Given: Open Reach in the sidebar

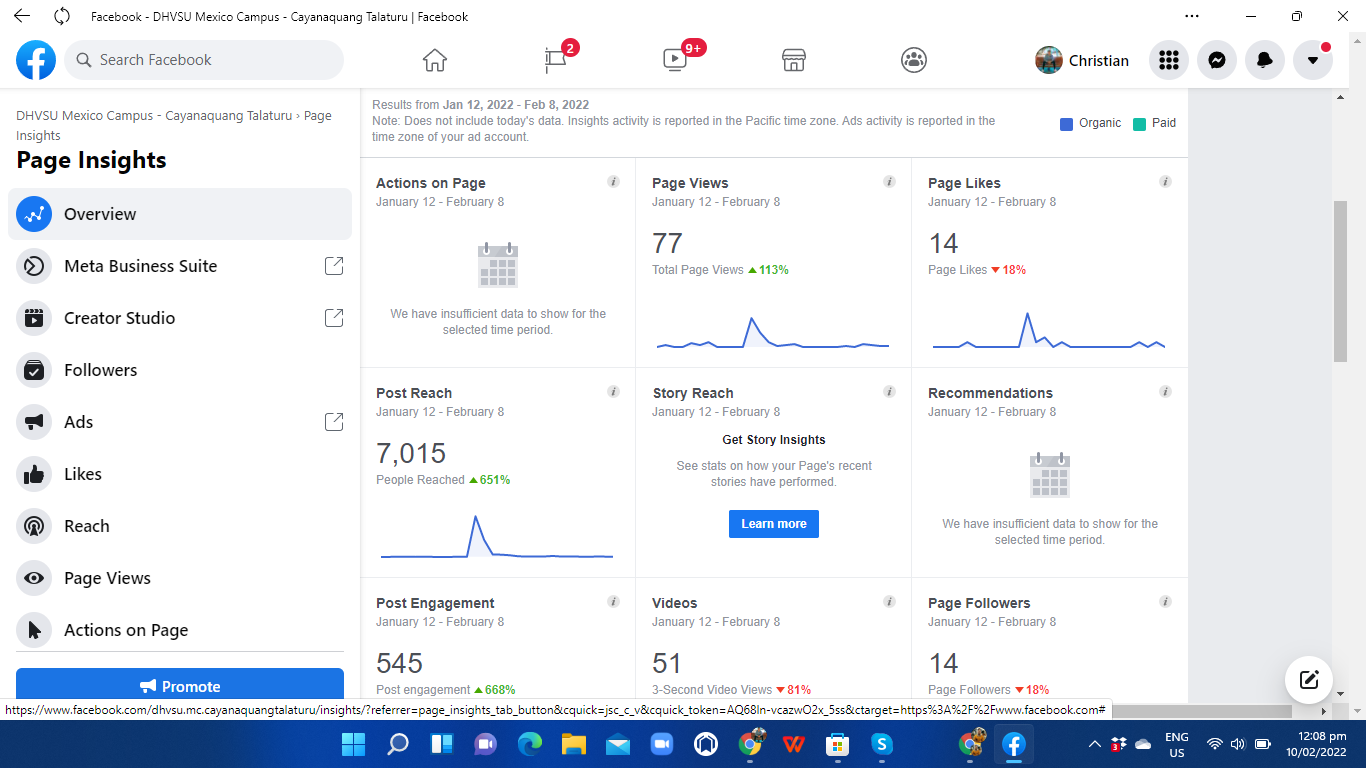Looking at the screenshot, I should coord(180,526).
